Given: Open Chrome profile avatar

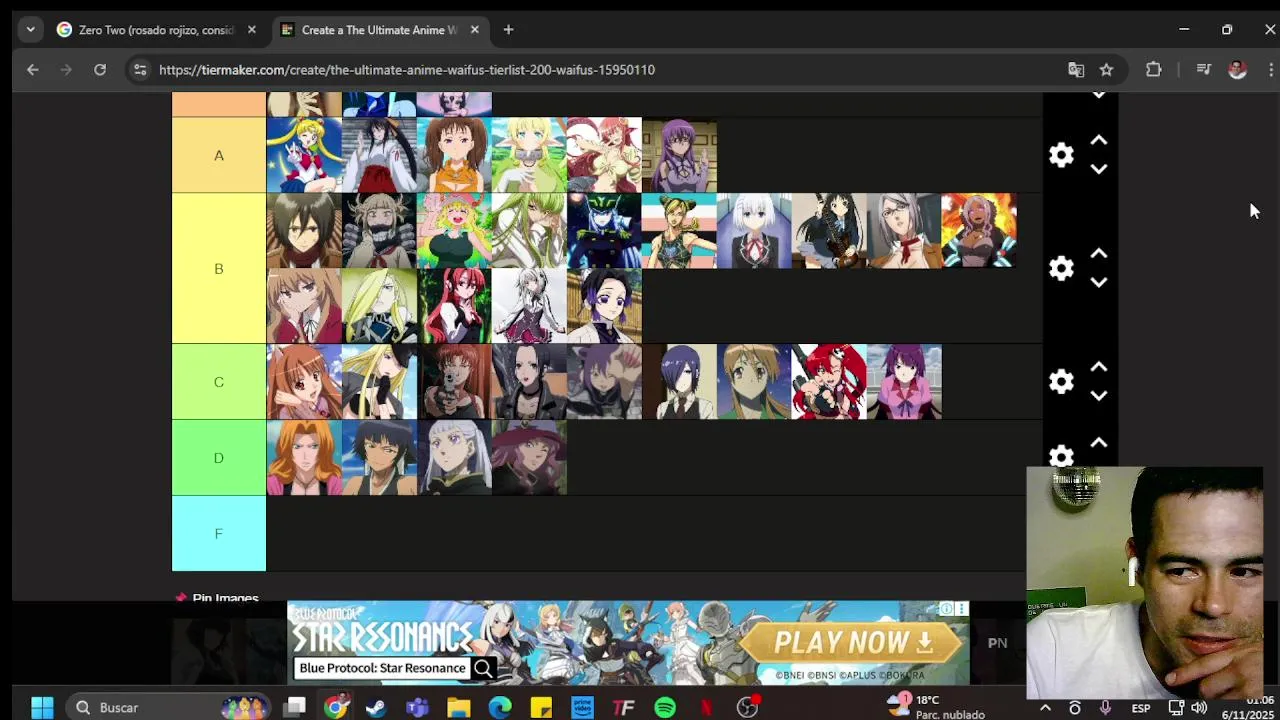Looking at the screenshot, I should (x=1237, y=69).
